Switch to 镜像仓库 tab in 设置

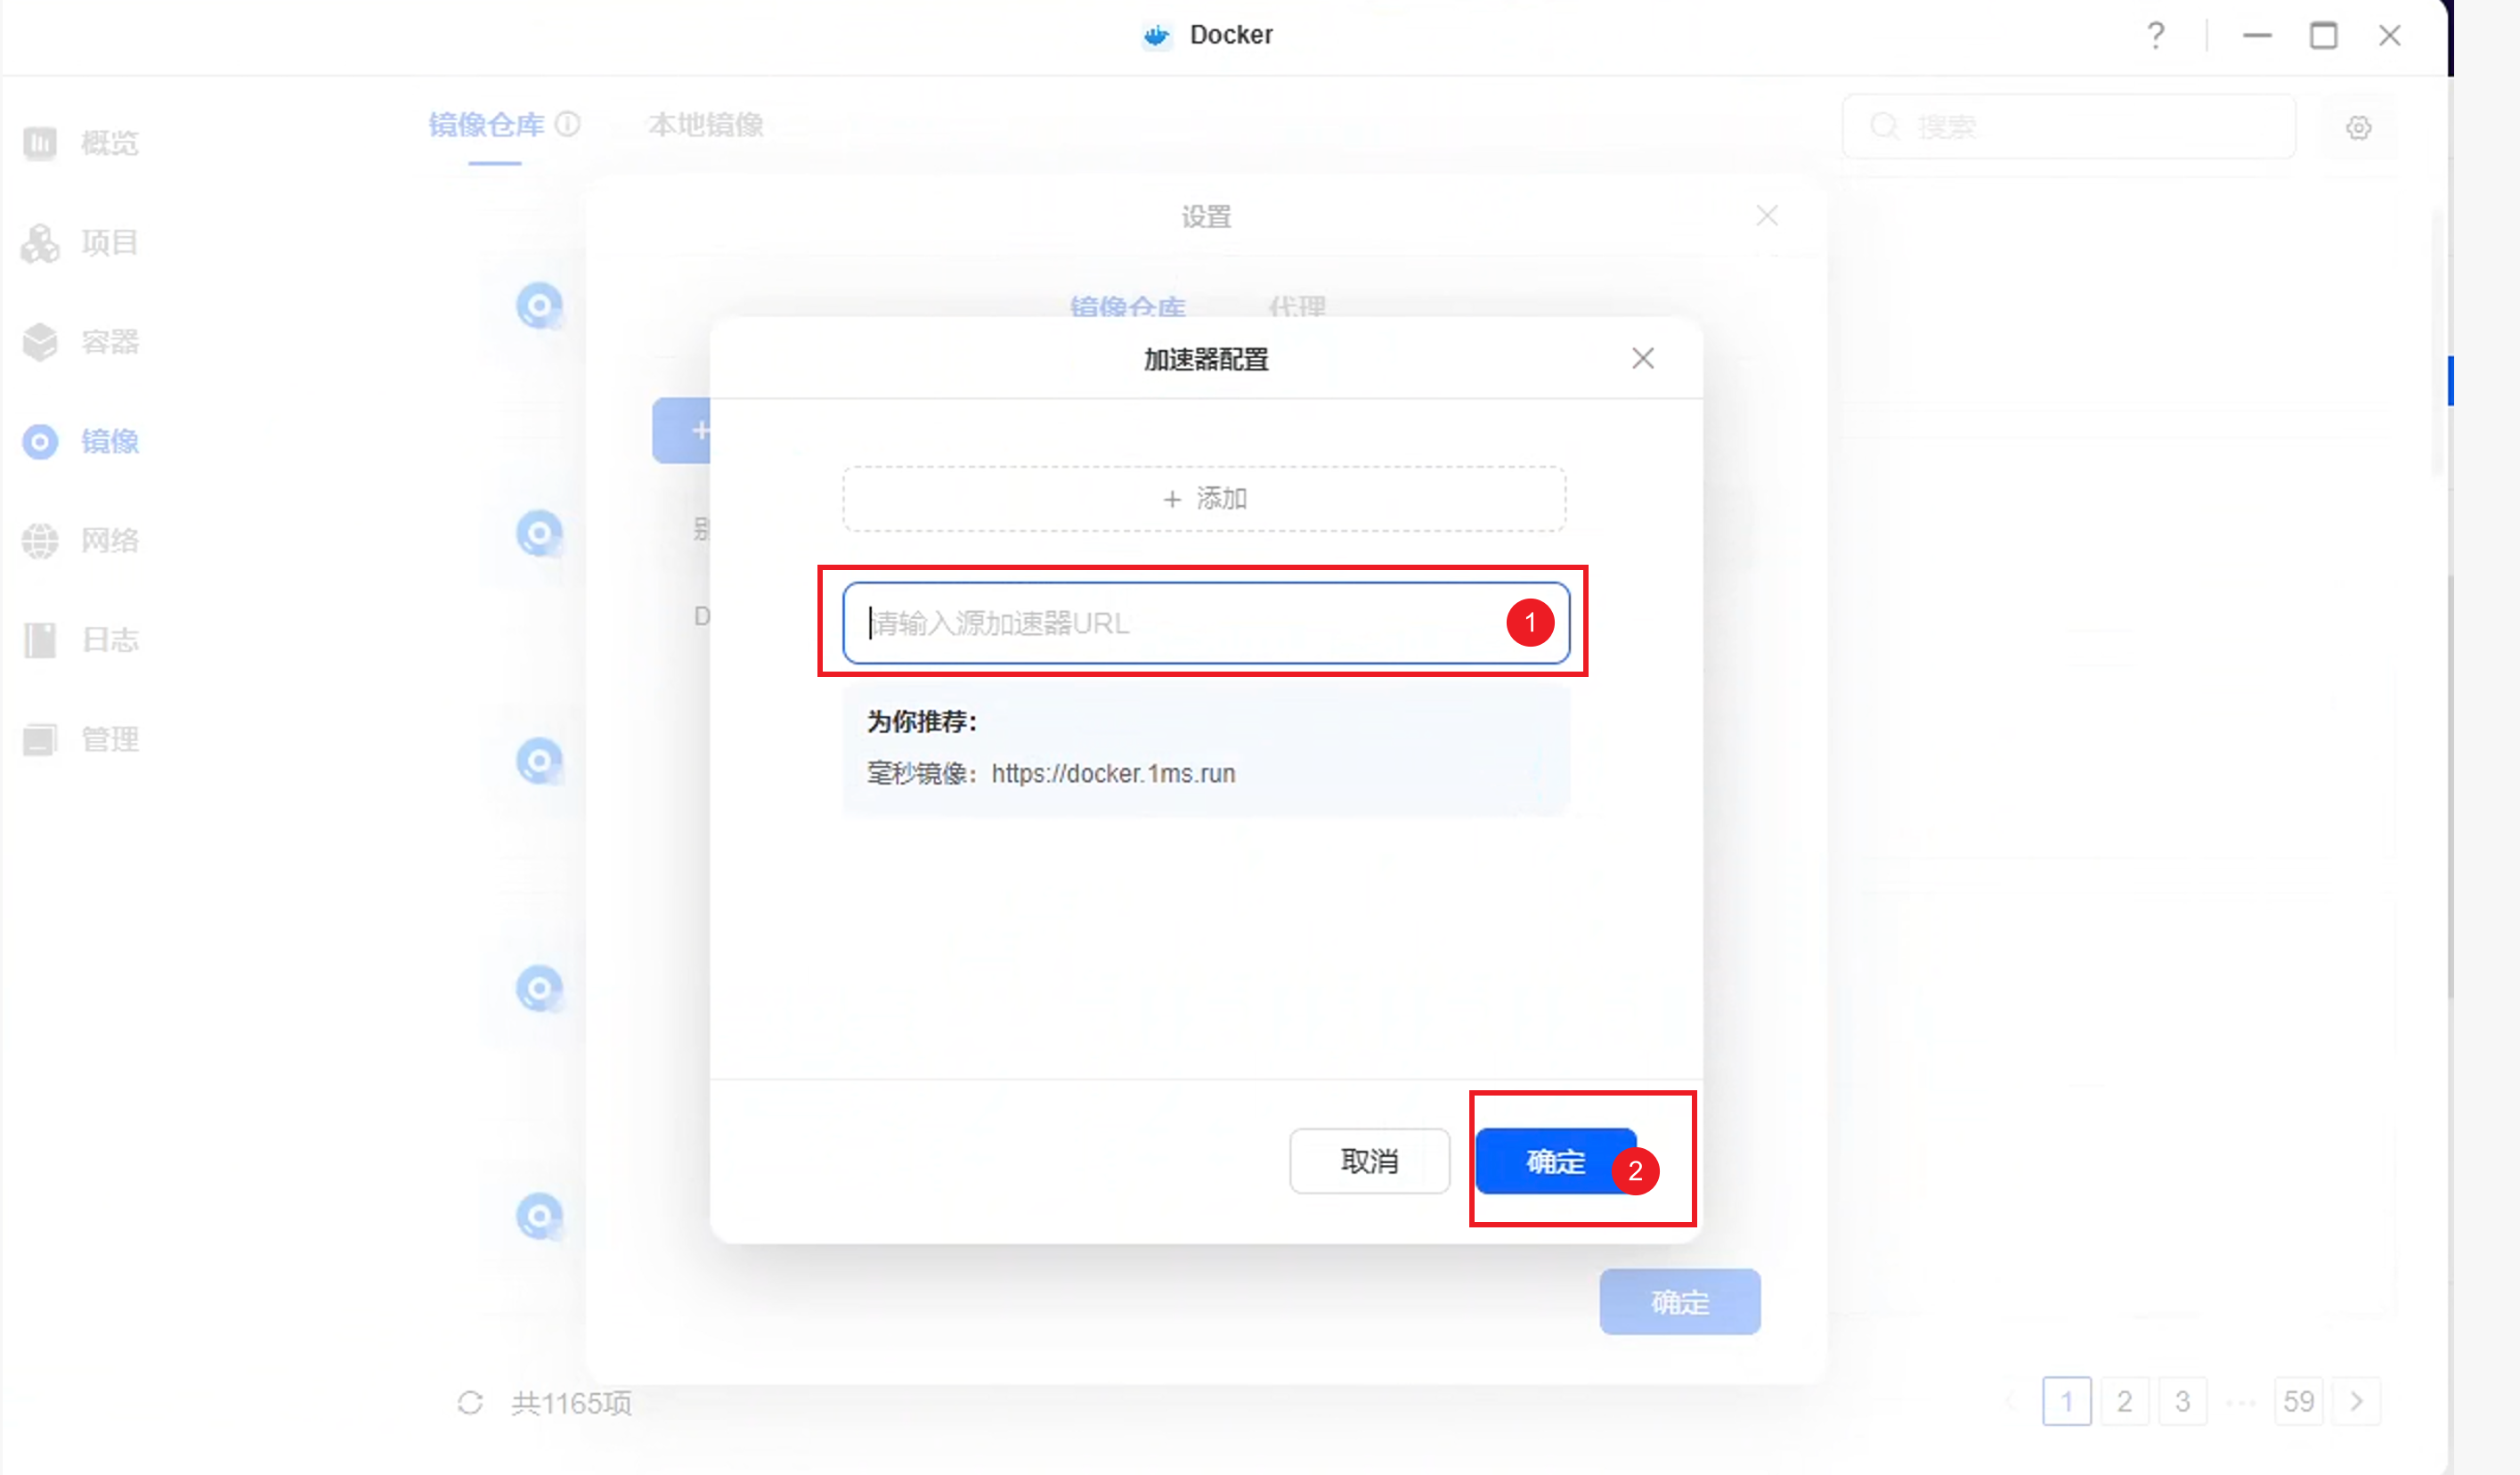click(1128, 306)
